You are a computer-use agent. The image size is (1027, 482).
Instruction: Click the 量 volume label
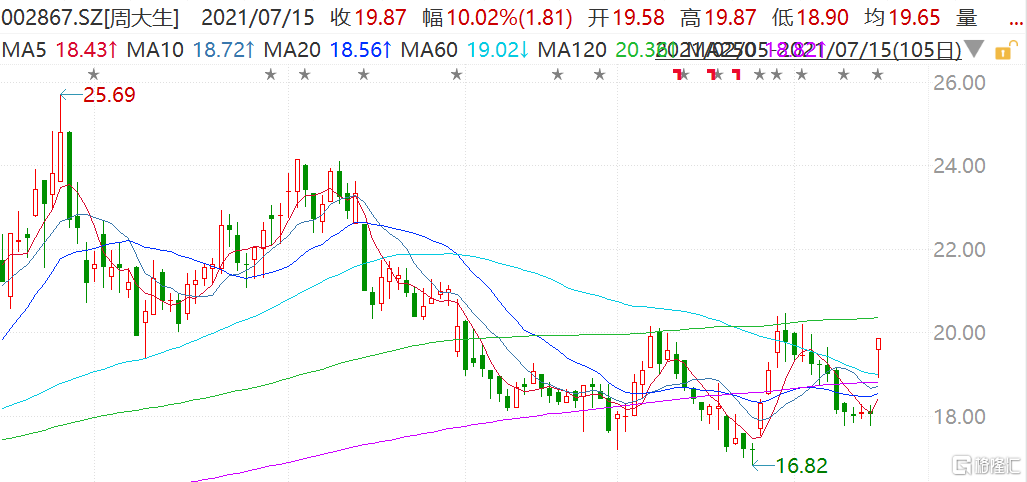click(x=967, y=18)
